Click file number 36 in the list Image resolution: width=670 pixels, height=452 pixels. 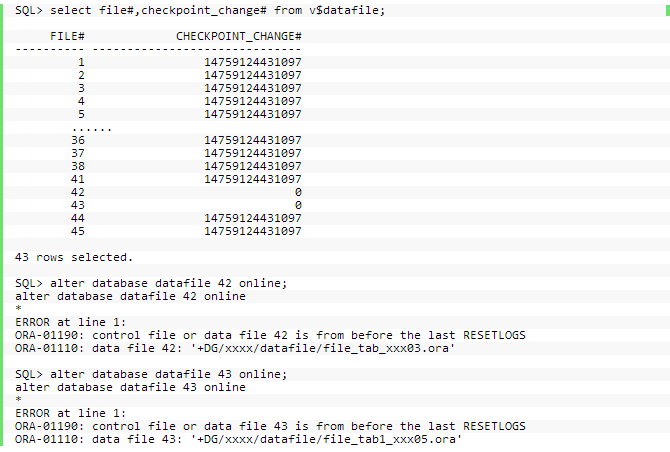pyautogui.click(x=78, y=140)
